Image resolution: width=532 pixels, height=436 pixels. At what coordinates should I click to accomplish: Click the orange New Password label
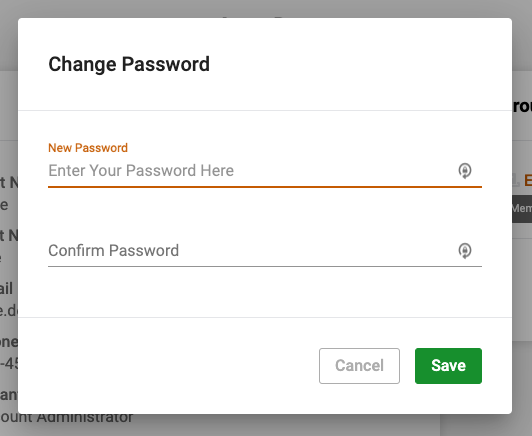click(88, 148)
